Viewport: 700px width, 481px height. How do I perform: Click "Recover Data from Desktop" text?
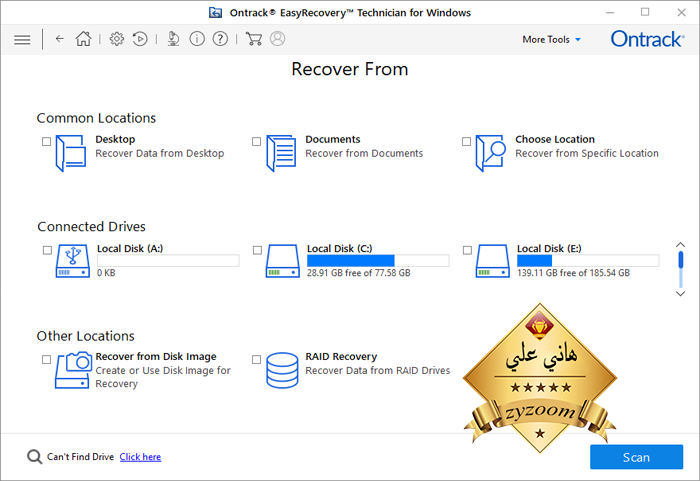(x=160, y=153)
